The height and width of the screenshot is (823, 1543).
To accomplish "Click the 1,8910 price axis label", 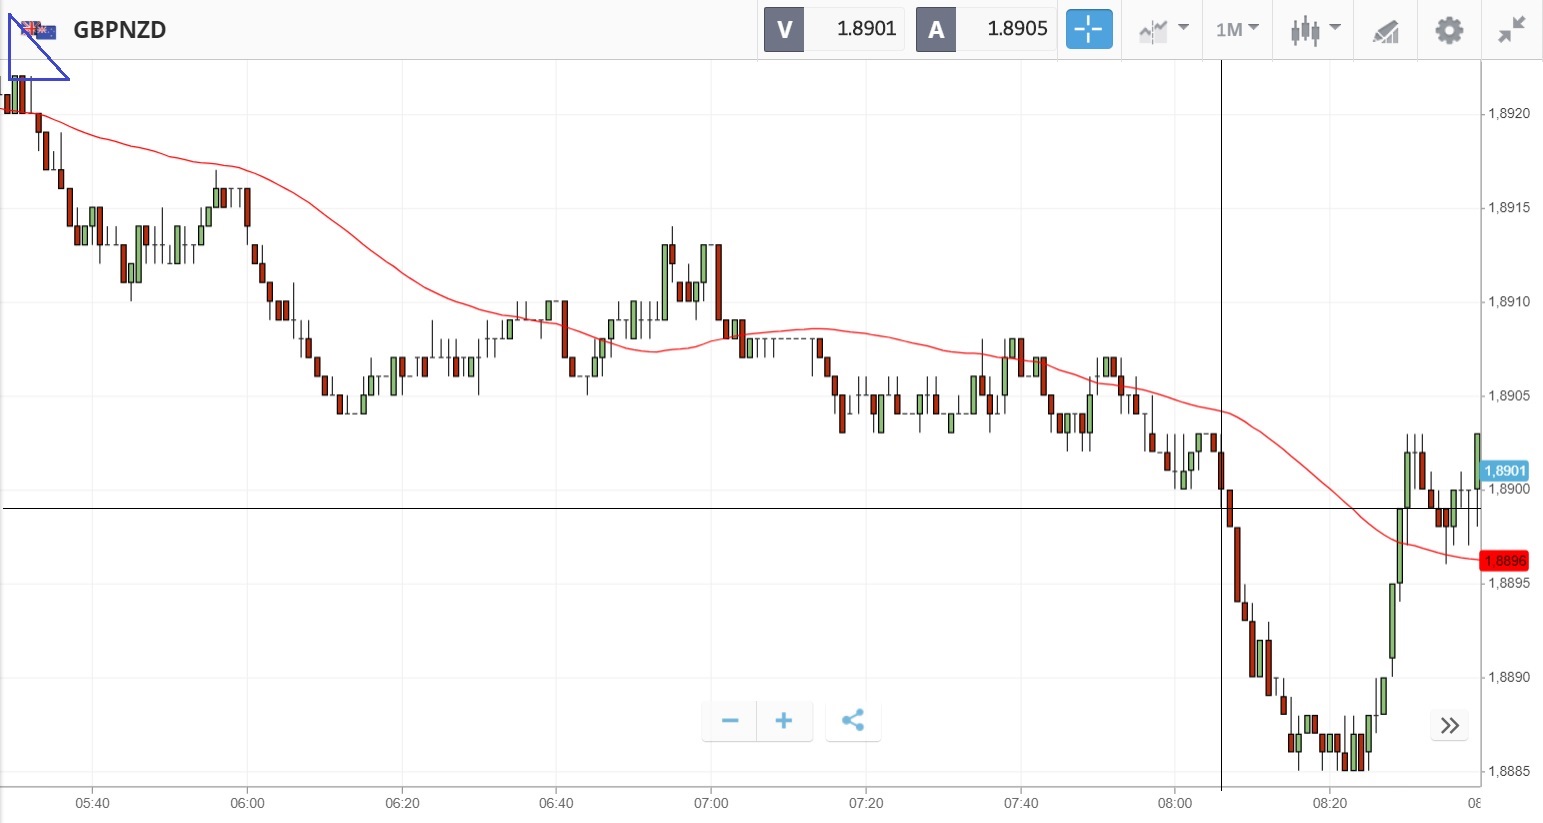I will tap(1509, 302).
